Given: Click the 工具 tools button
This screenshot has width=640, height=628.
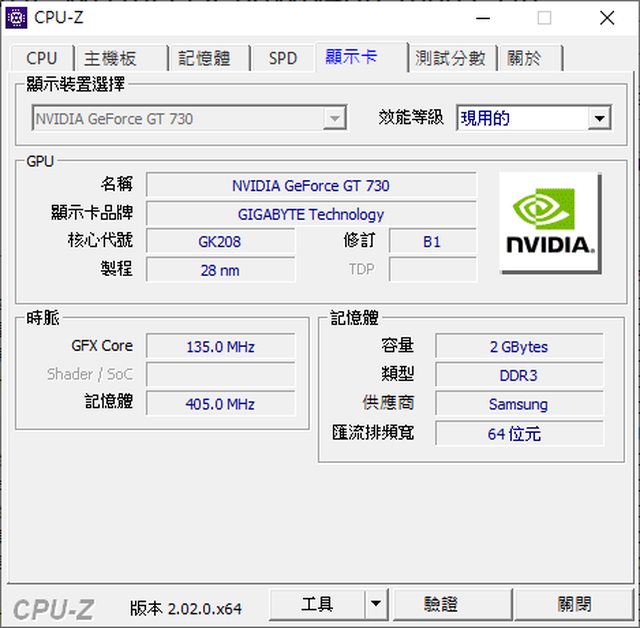Looking at the screenshot, I should pos(317,604).
